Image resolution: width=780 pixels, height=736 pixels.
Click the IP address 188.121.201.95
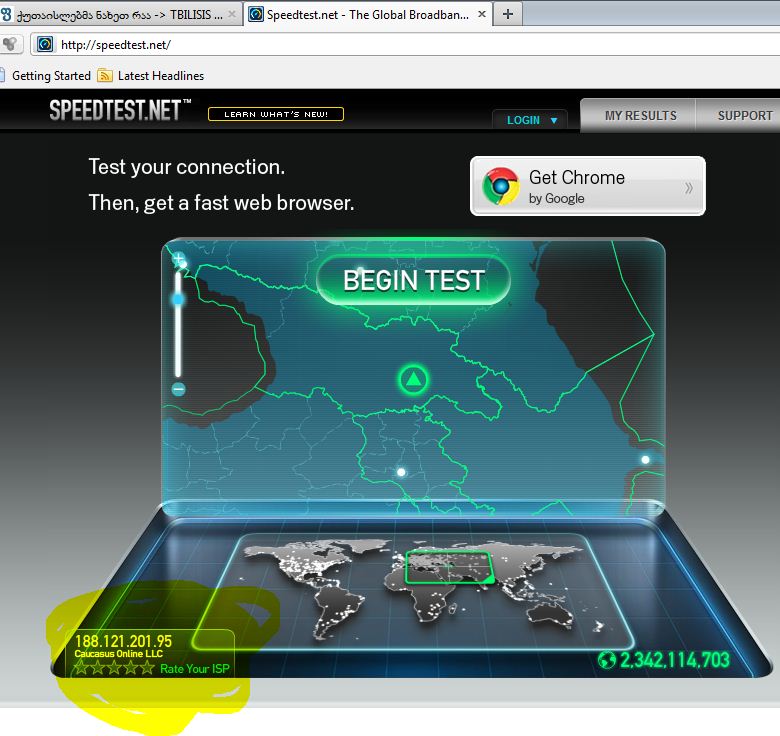click(x=123, y=641)
